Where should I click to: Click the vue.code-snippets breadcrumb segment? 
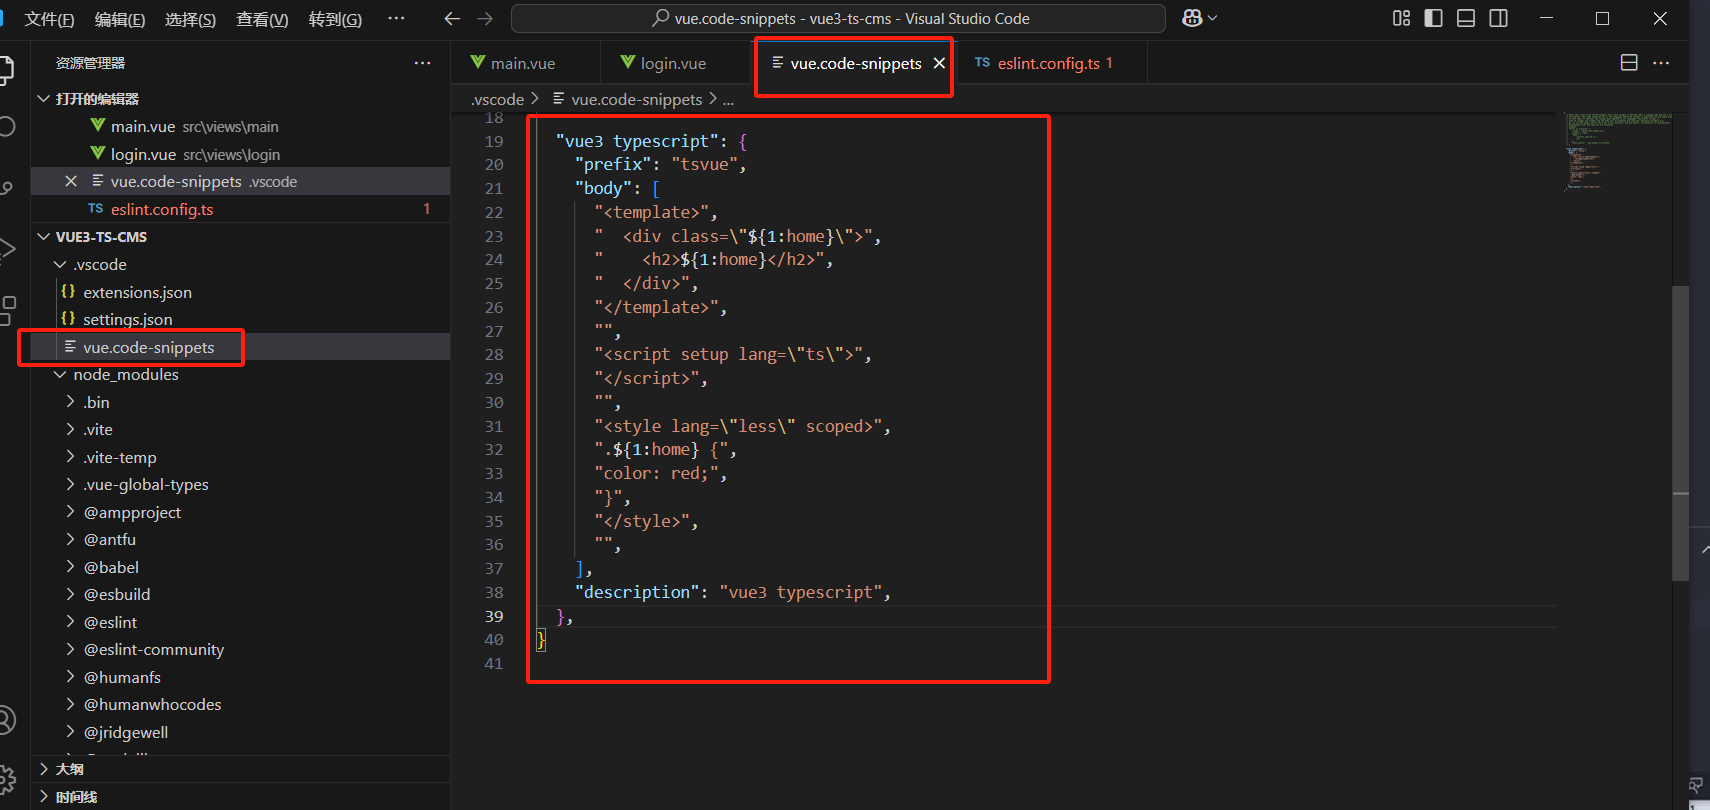(627, 99)
